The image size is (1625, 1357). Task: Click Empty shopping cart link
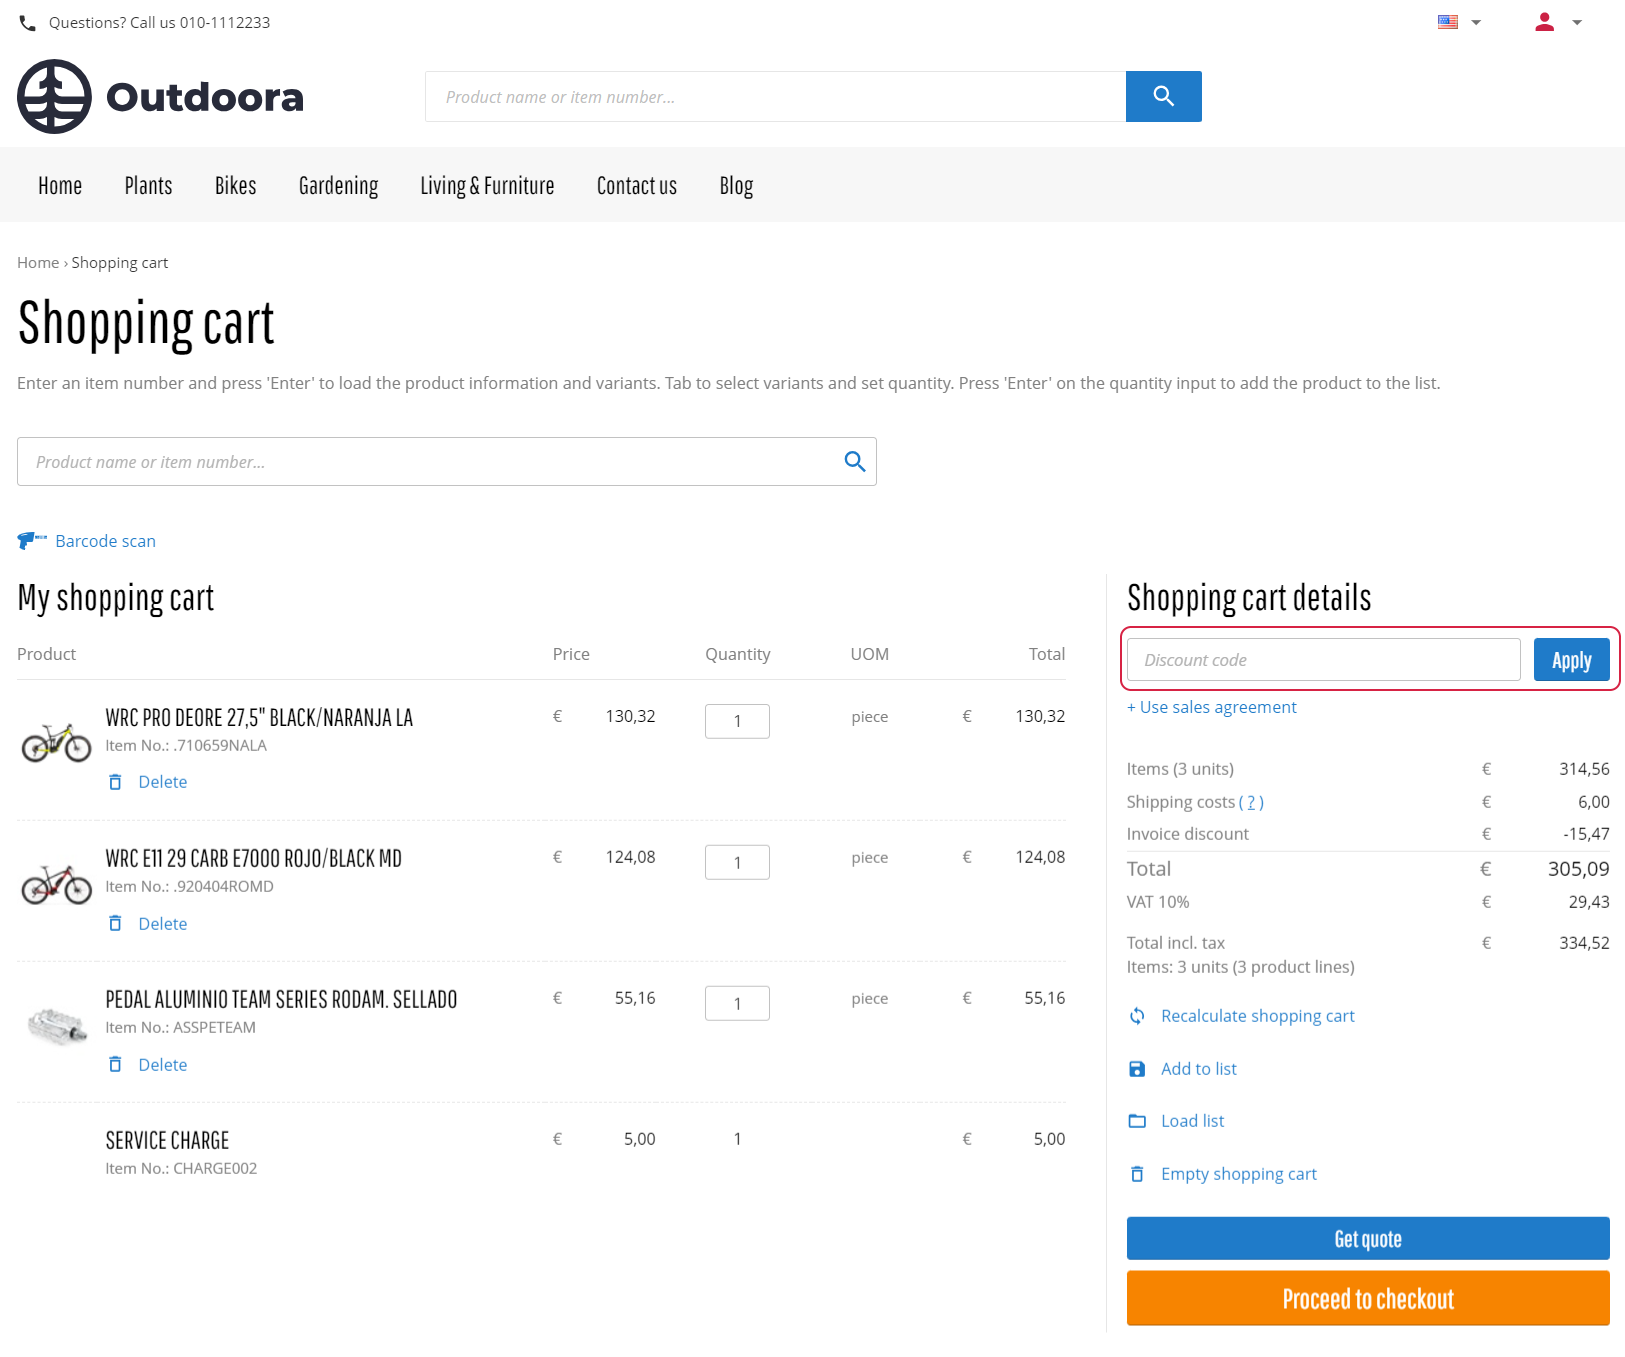pos(1239,1174)
